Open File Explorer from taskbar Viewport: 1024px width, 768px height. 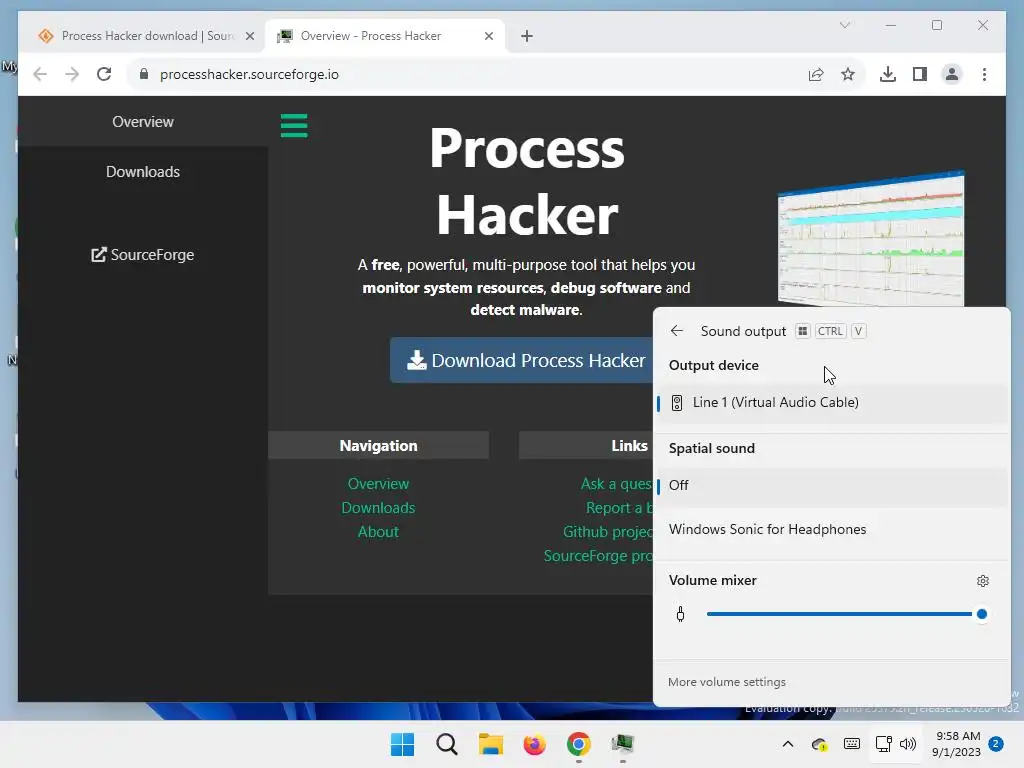490,744
